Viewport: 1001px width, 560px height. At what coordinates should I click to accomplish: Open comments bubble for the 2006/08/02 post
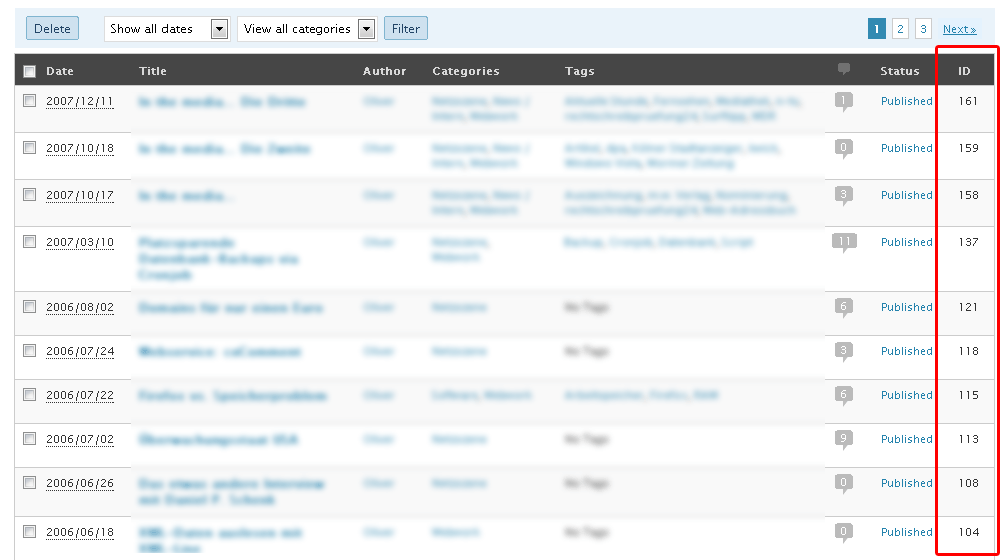844,306
